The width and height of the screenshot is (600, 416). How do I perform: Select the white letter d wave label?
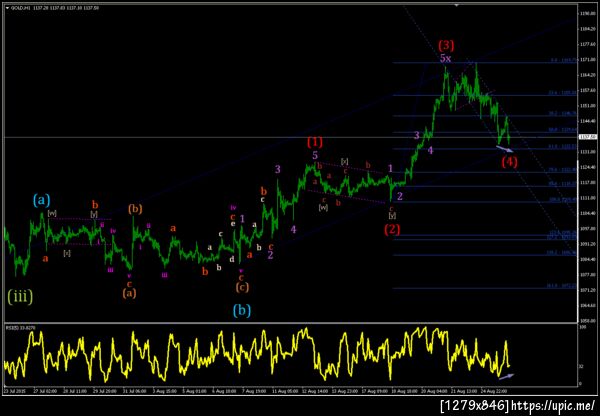click(232, 259)
